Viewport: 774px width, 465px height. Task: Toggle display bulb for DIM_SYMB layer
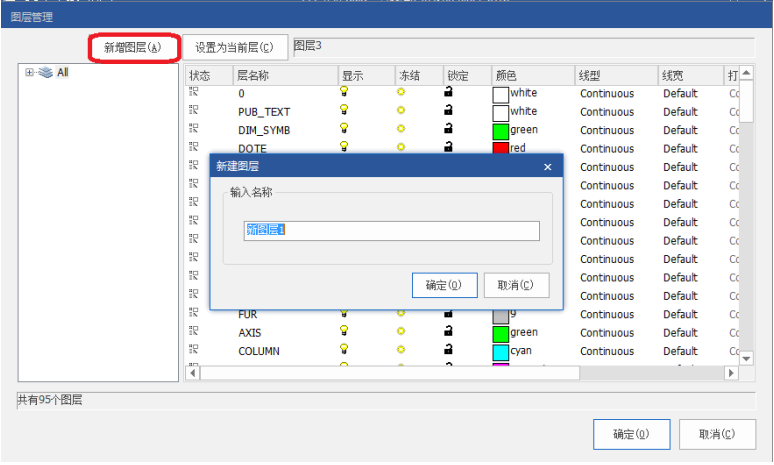(x=344, y=128)
